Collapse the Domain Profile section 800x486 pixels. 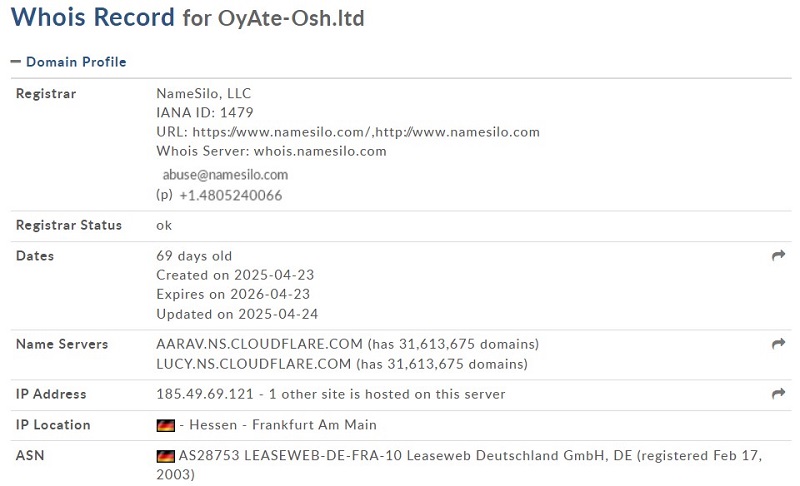click(68, 62)
